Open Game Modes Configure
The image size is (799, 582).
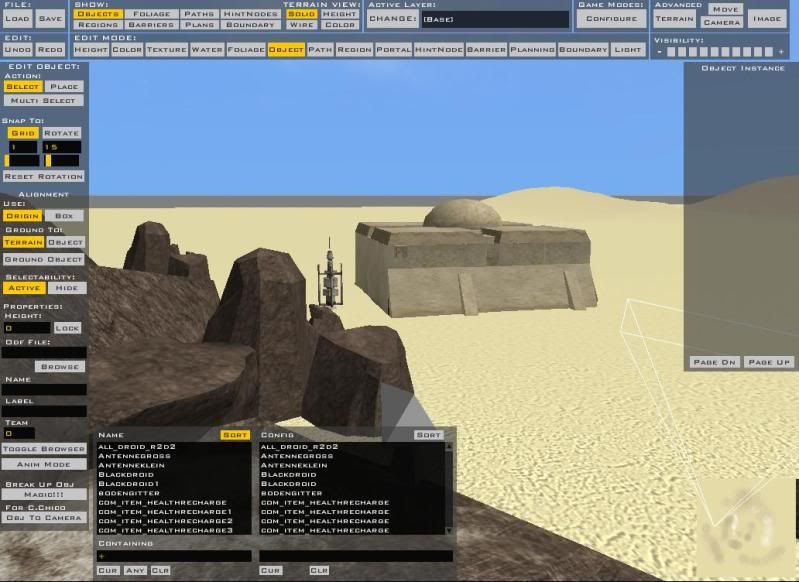click(611, 19)
